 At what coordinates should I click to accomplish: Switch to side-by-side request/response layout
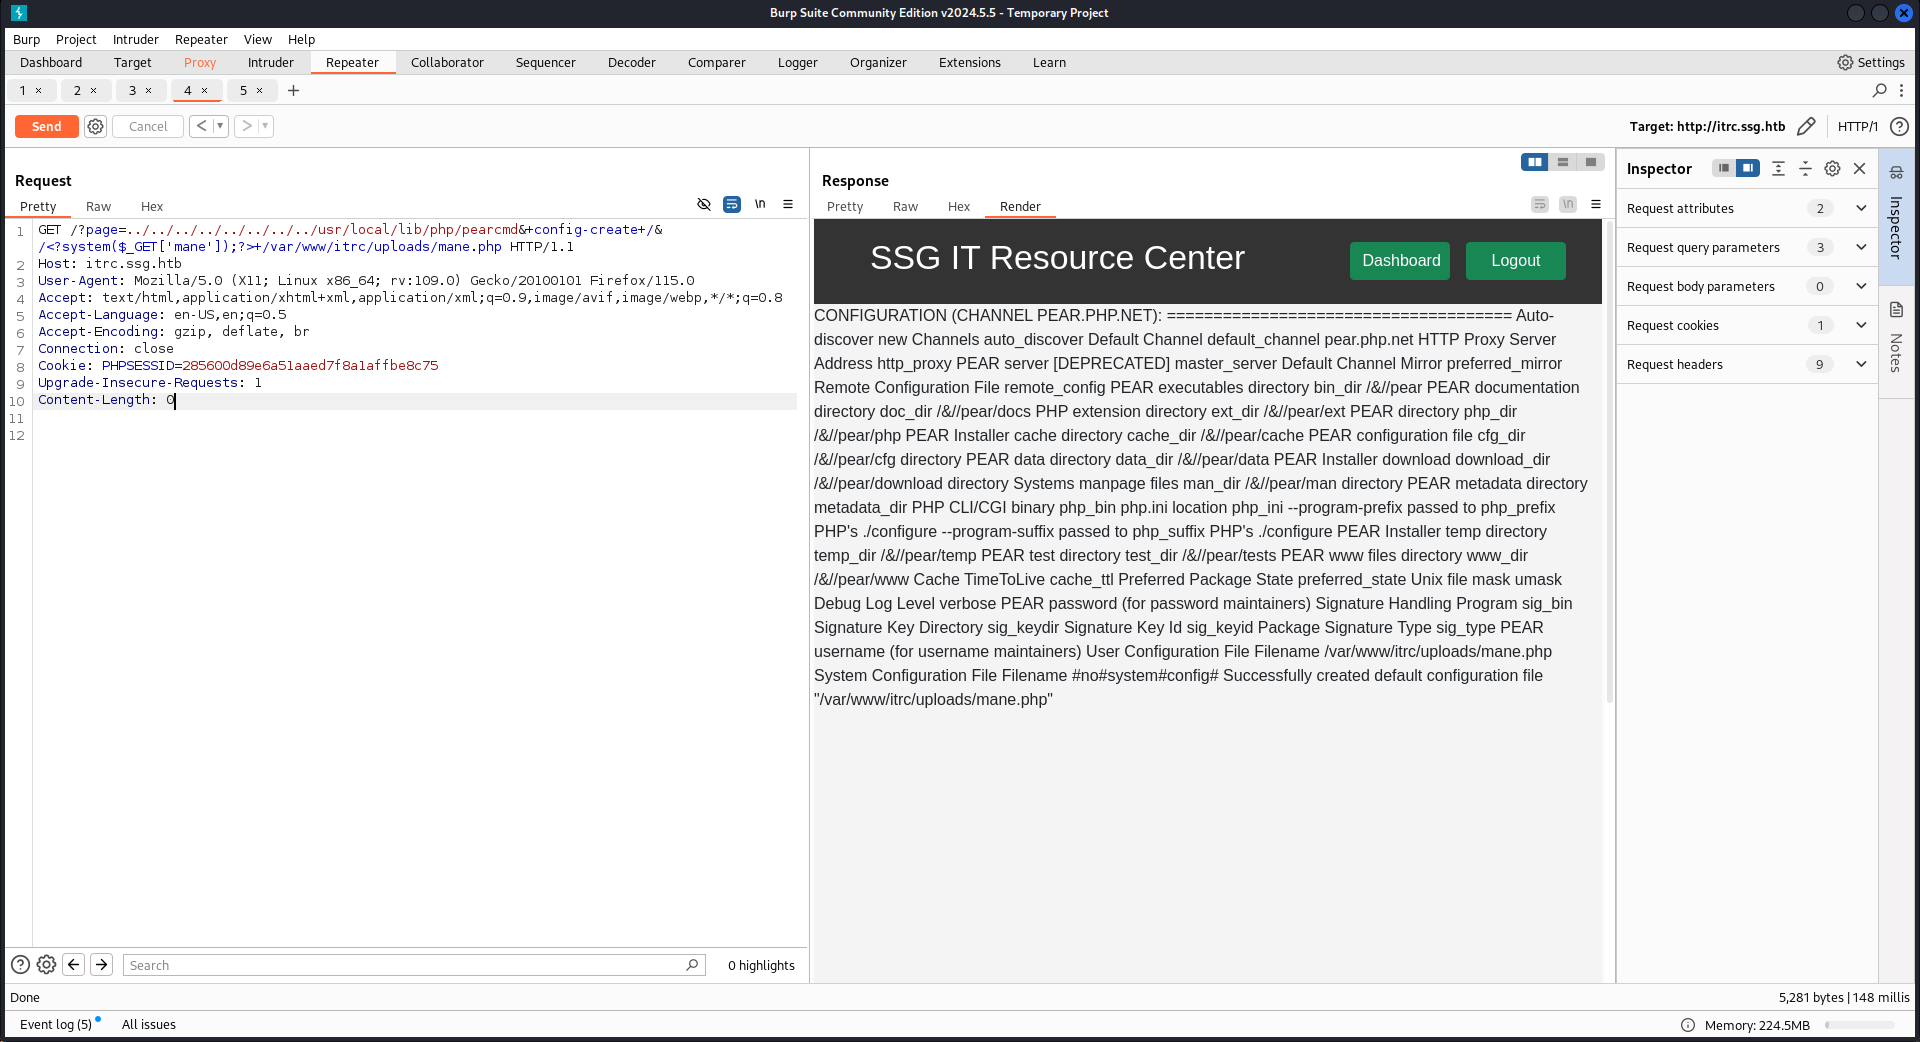pyautogui.click(x=1535, y=162)
